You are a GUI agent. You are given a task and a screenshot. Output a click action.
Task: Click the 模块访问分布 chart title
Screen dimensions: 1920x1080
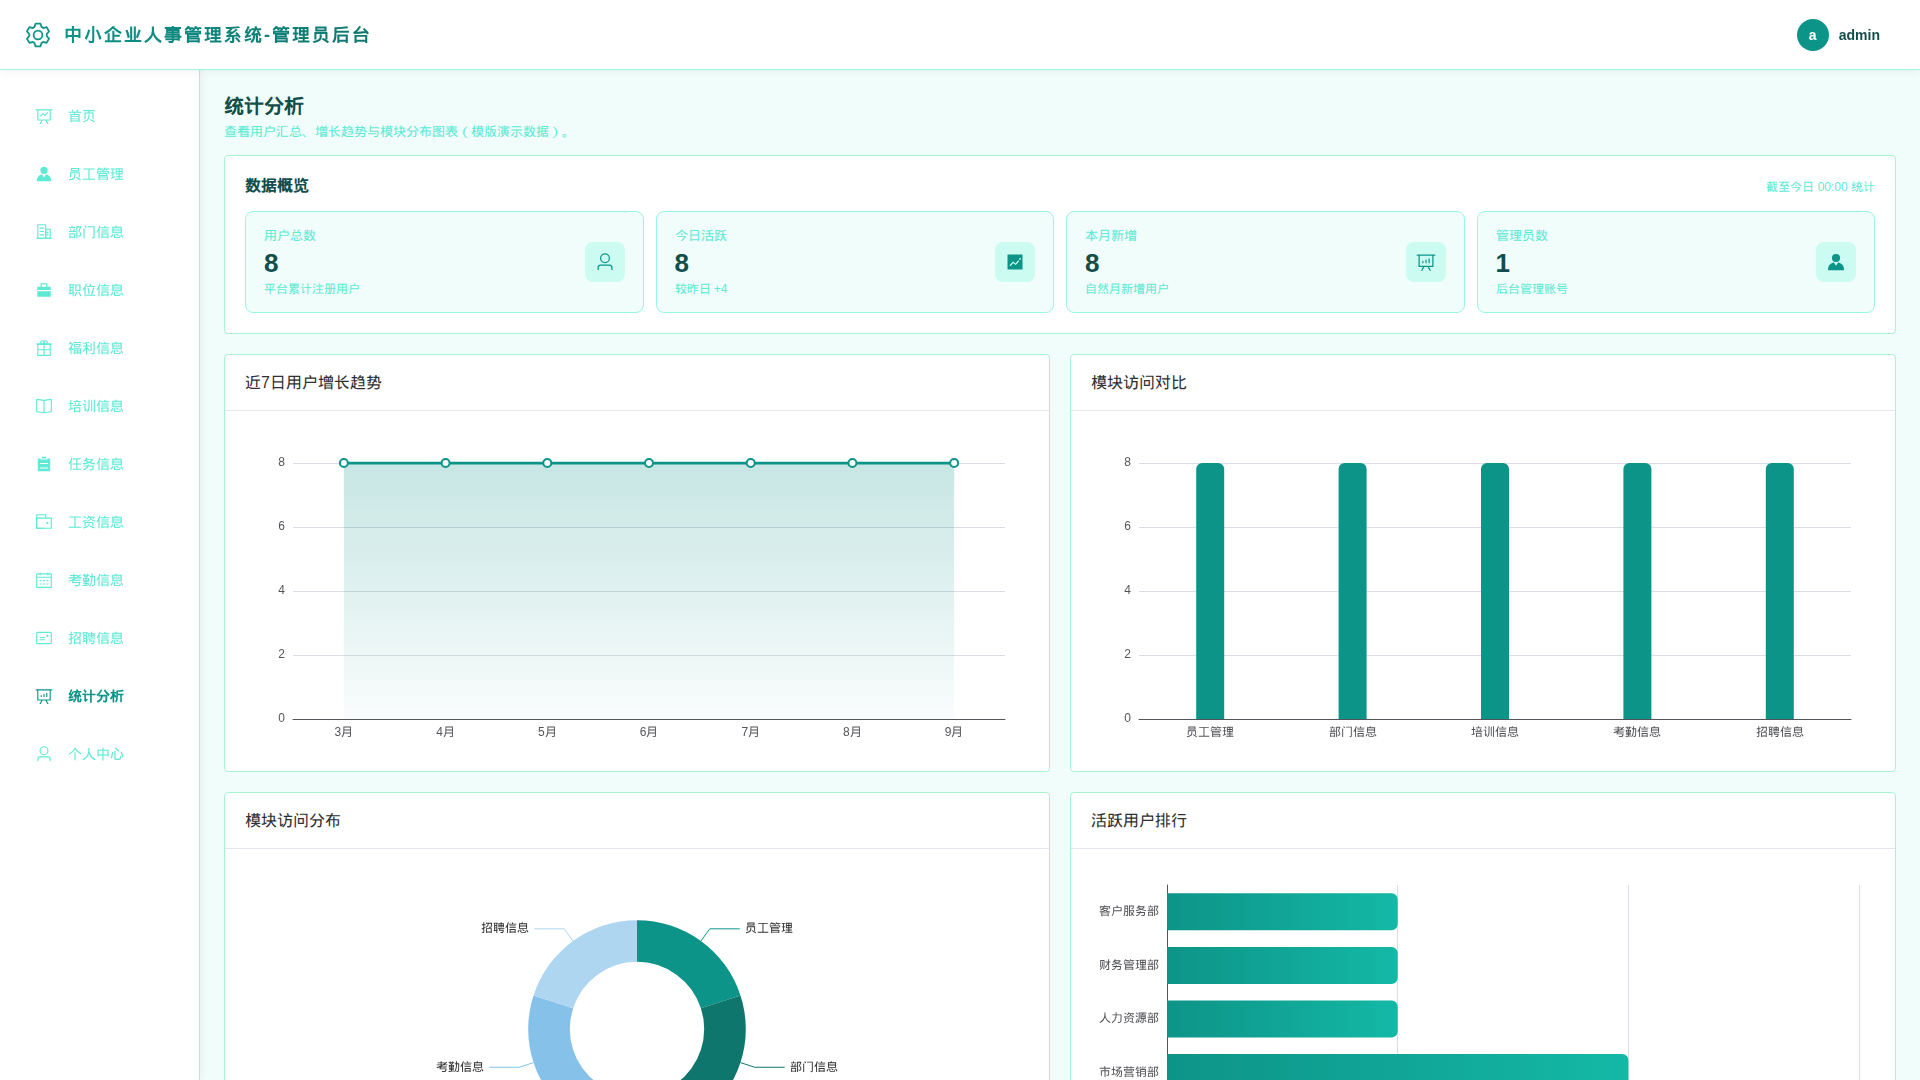293,821
